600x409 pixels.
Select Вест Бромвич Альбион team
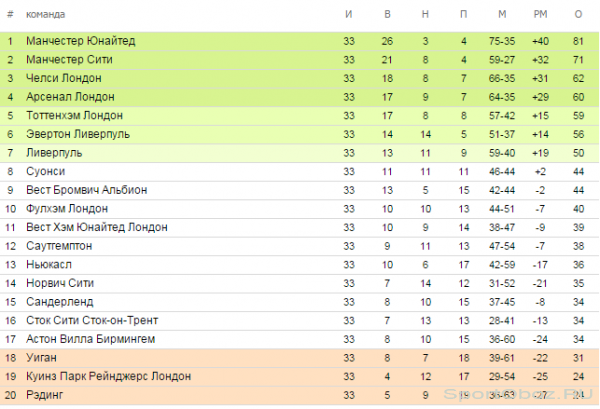point(86,190)
